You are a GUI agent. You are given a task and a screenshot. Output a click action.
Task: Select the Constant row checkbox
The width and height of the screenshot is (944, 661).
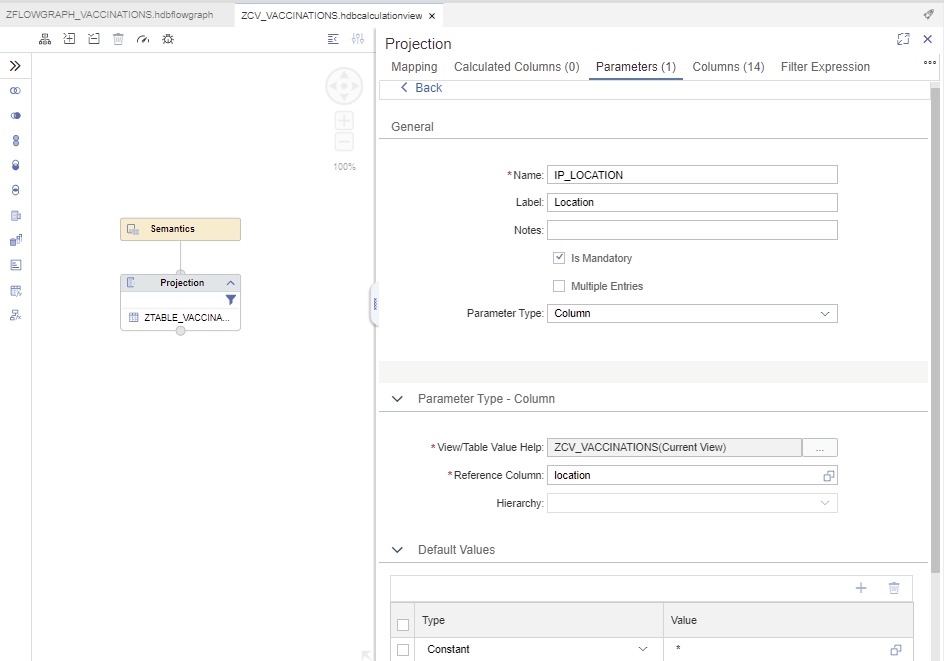[x=403, y=650]
